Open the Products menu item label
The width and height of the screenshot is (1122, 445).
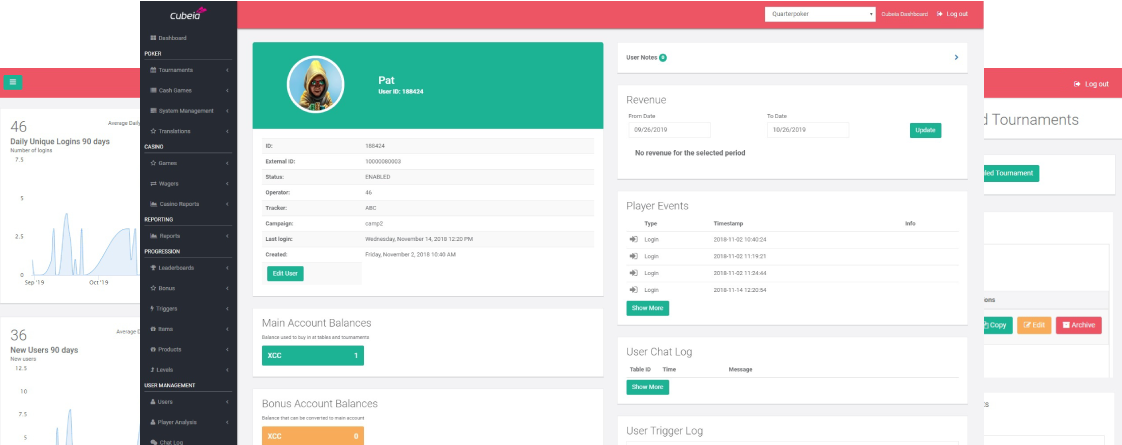(170, 349)
